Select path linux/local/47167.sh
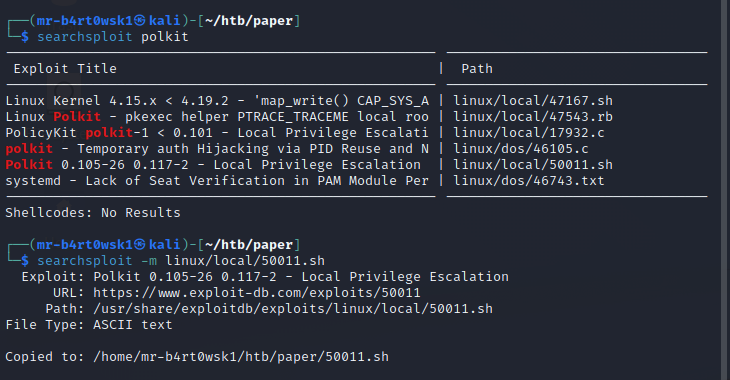The height and width of the screenshot is (380, 730). [x=533, y=101]
